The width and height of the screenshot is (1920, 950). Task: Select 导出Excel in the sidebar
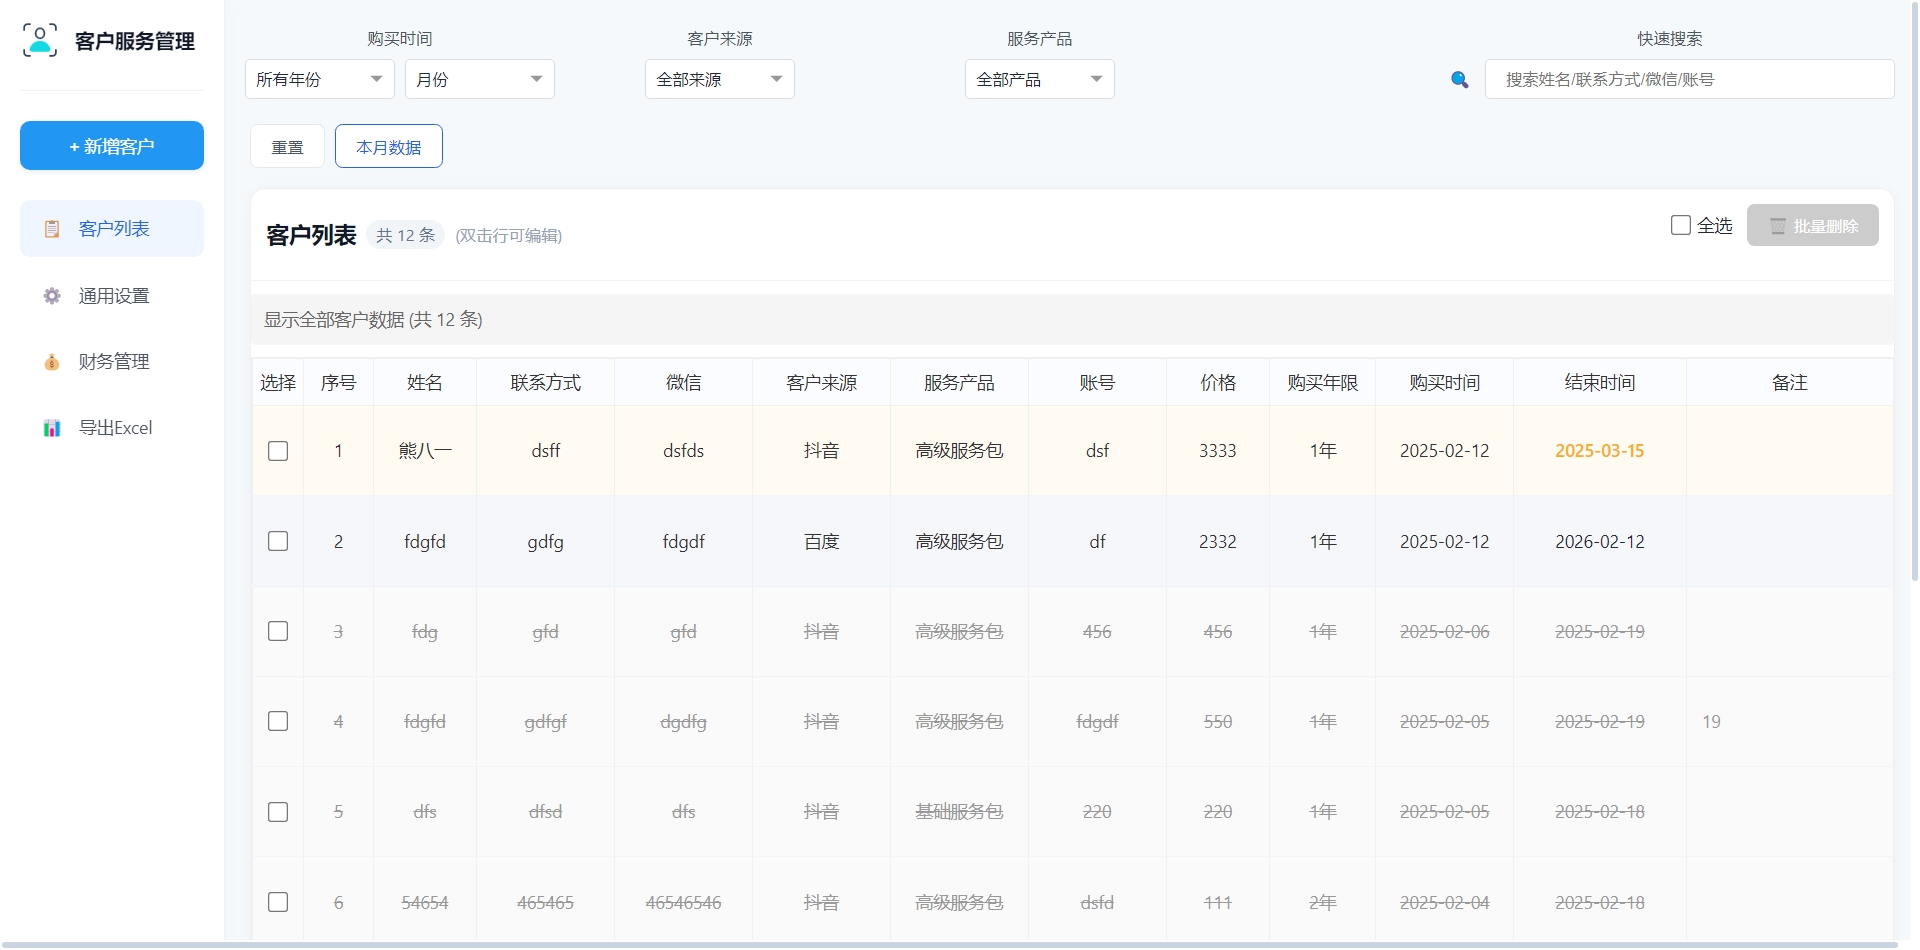click(x=112, y=428)
